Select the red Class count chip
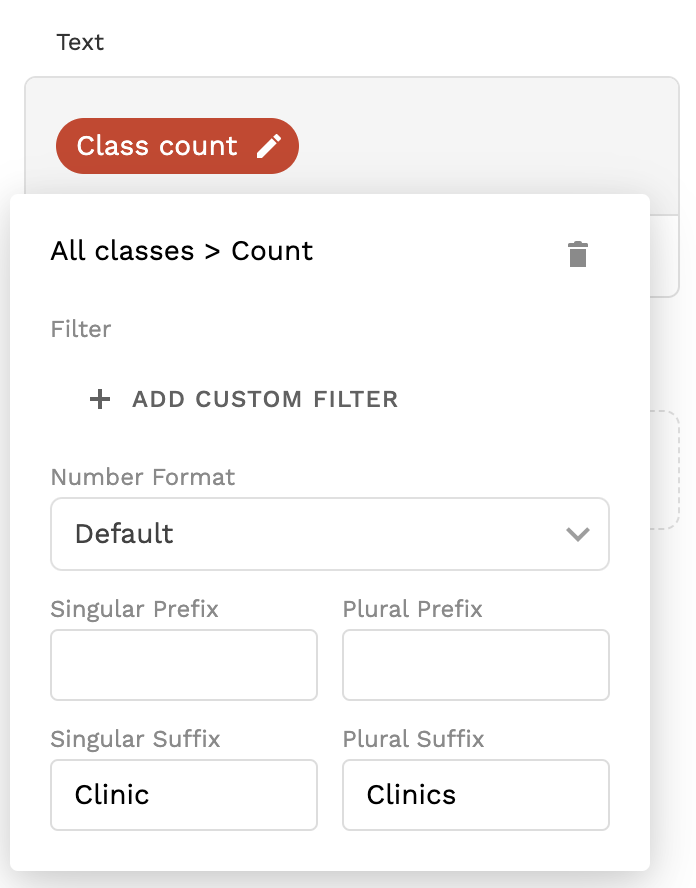The width and height of the screenshot is (696, 888). [x=157, y=147]
